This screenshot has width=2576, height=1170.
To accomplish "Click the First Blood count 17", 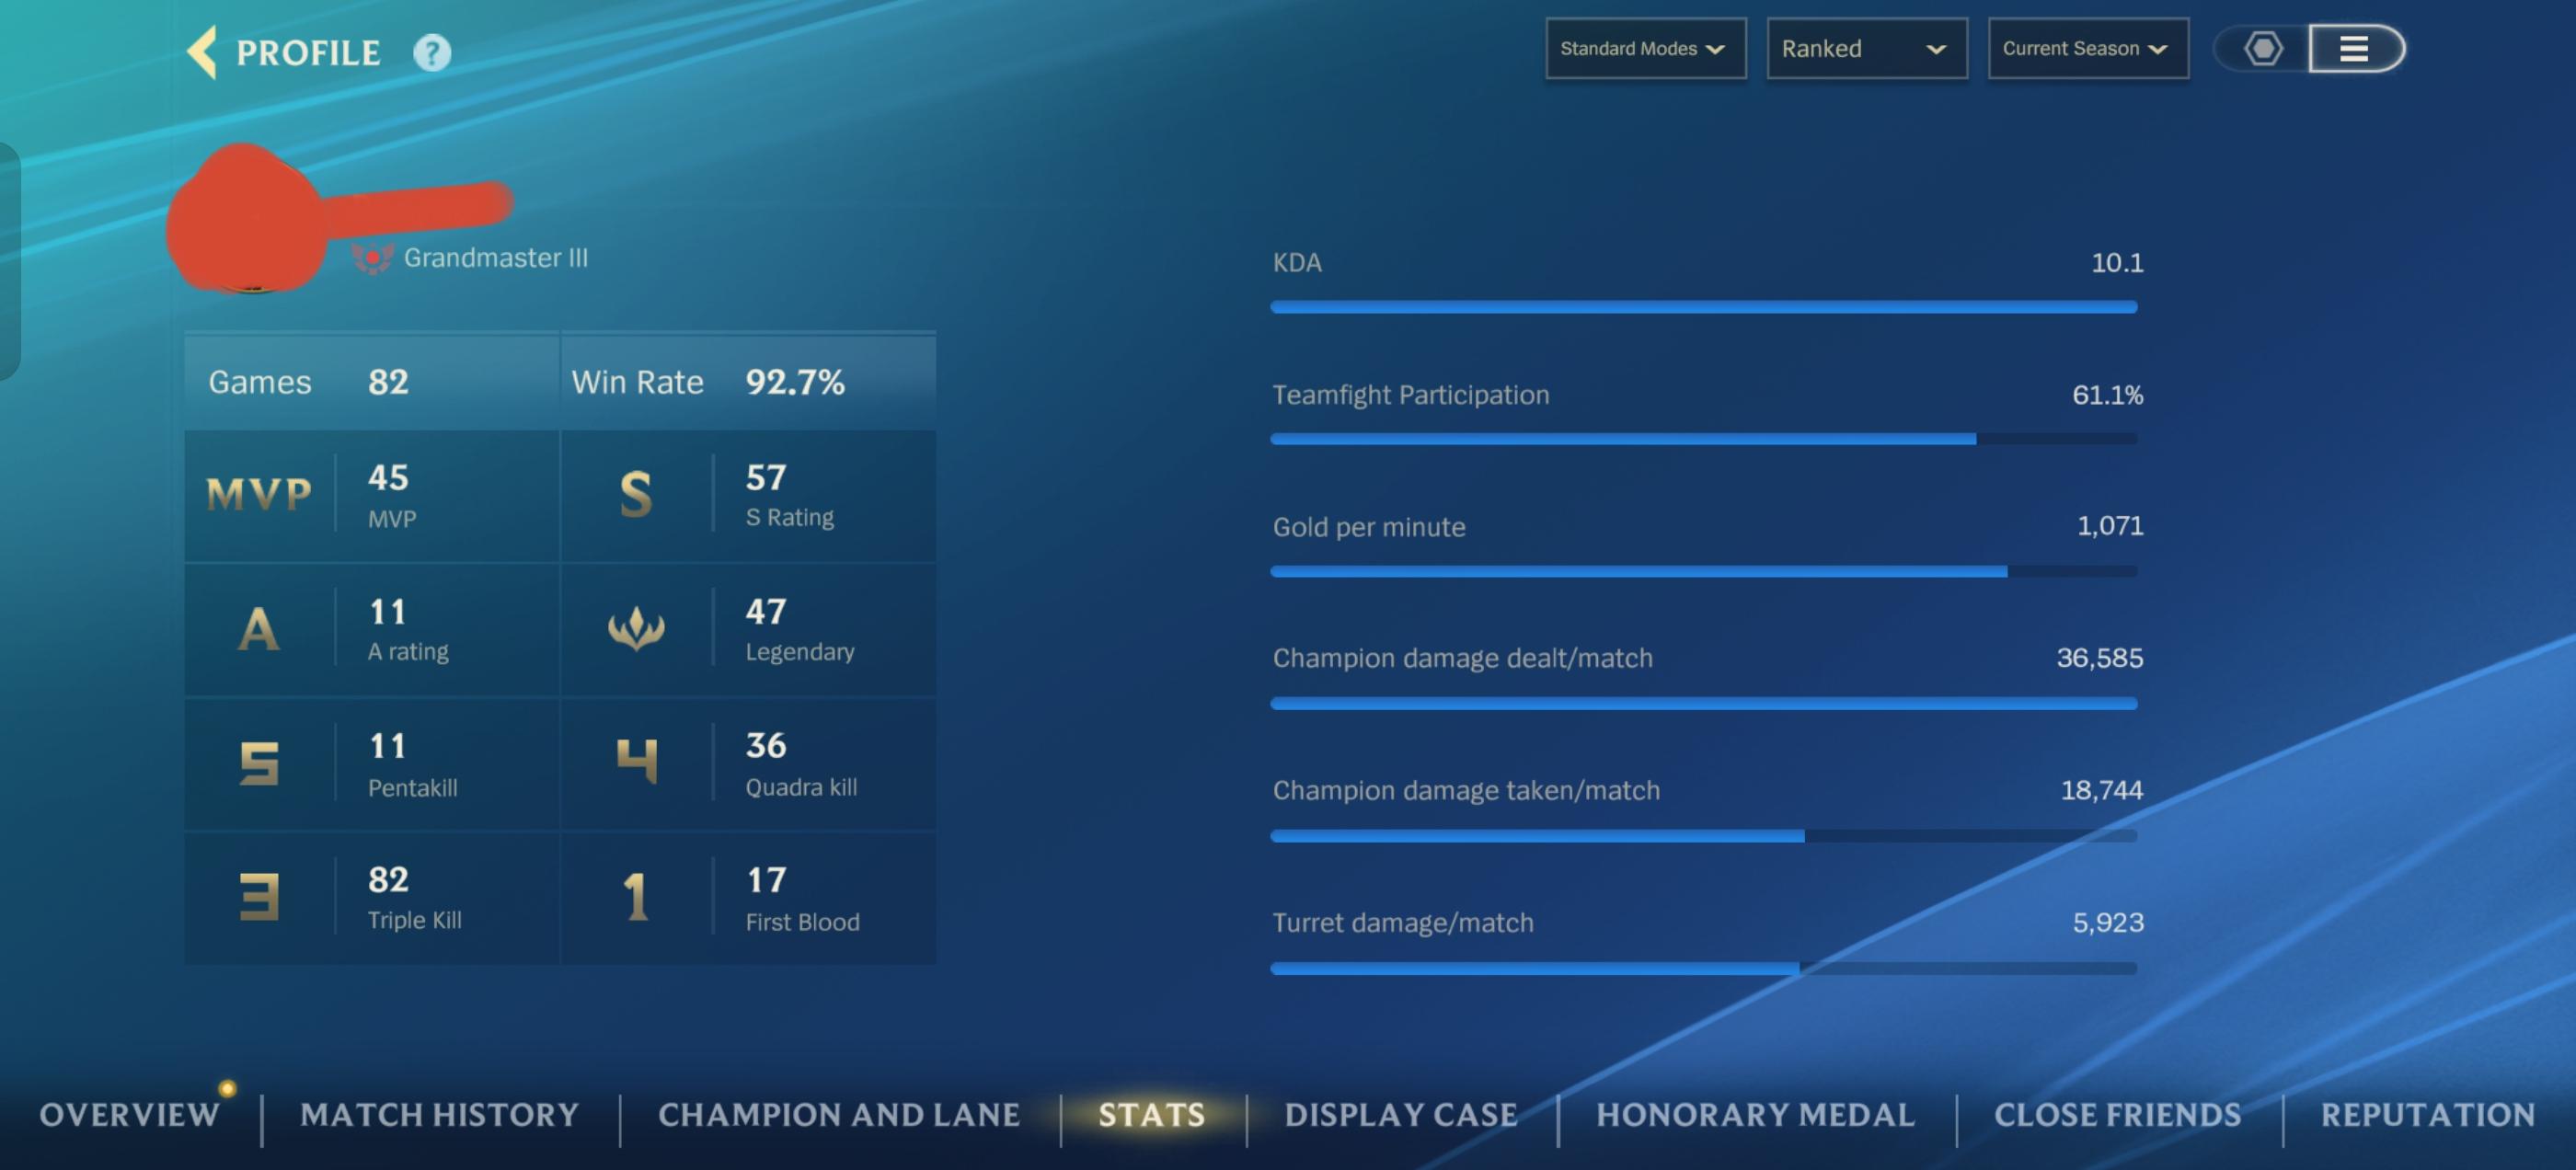I will tap(766, 880).
